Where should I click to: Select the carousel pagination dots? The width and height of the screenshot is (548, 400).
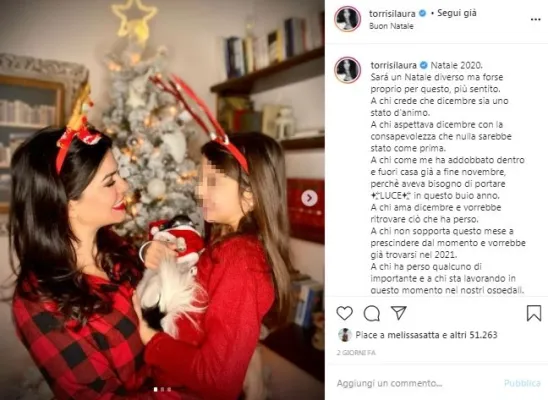[163, 389]
